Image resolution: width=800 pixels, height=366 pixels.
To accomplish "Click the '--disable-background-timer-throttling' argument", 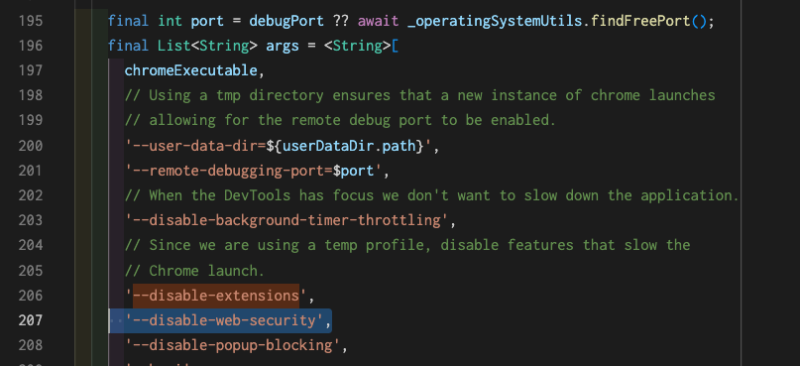I will tap(286, 221).
